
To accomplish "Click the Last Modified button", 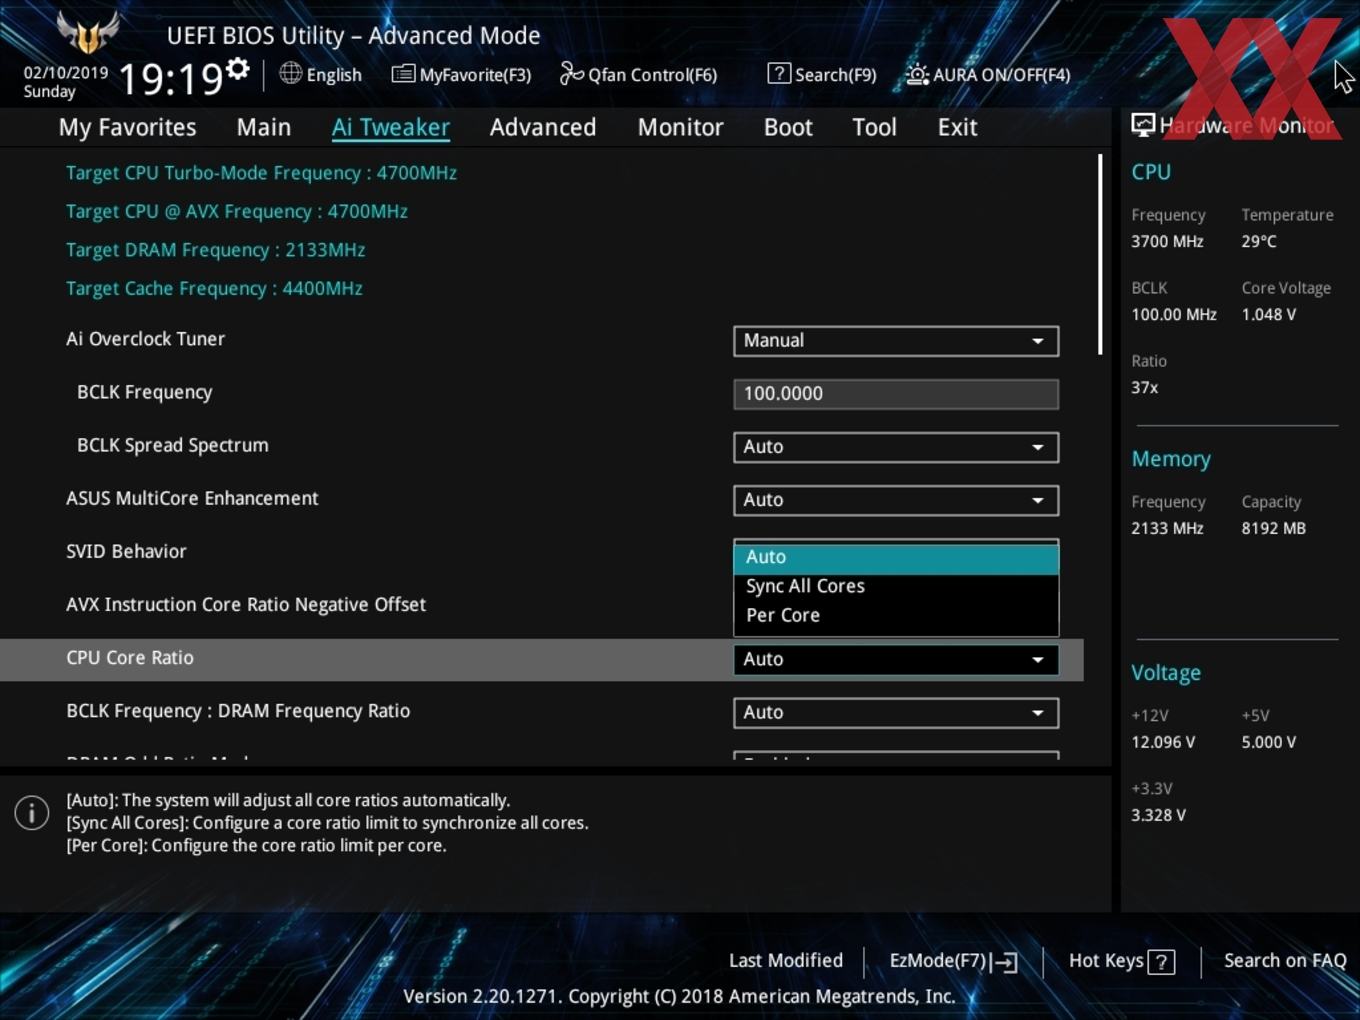I will pos(786,960).
